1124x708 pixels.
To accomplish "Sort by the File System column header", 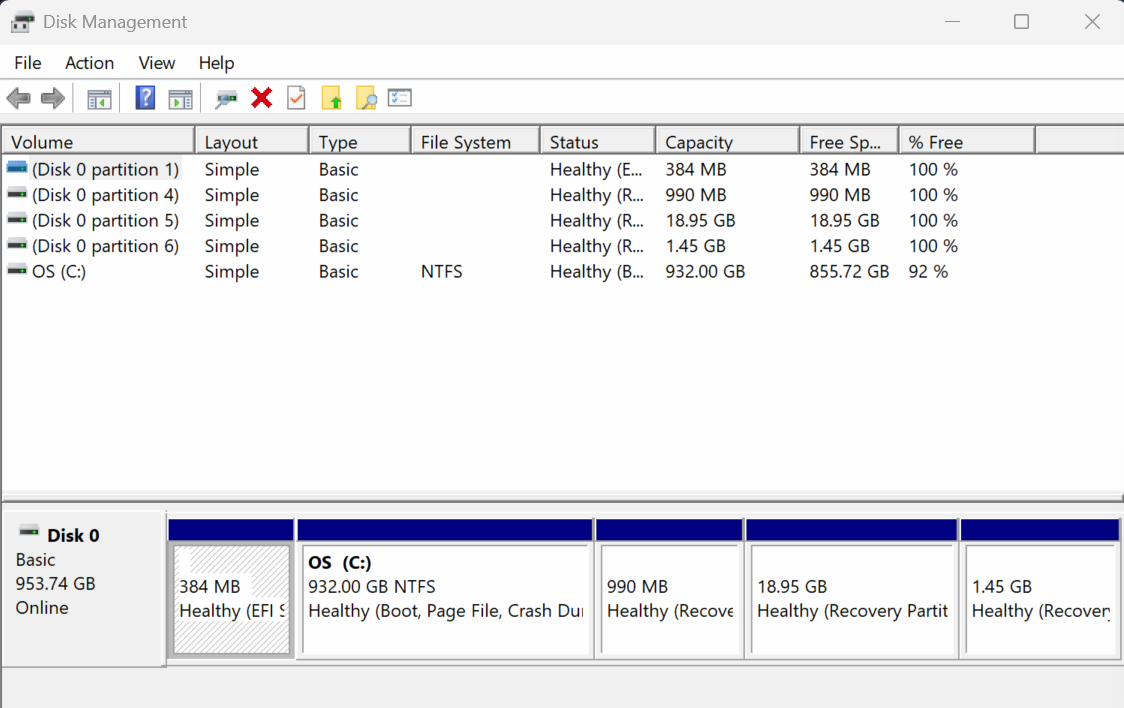I will click(x=475, y=142).
